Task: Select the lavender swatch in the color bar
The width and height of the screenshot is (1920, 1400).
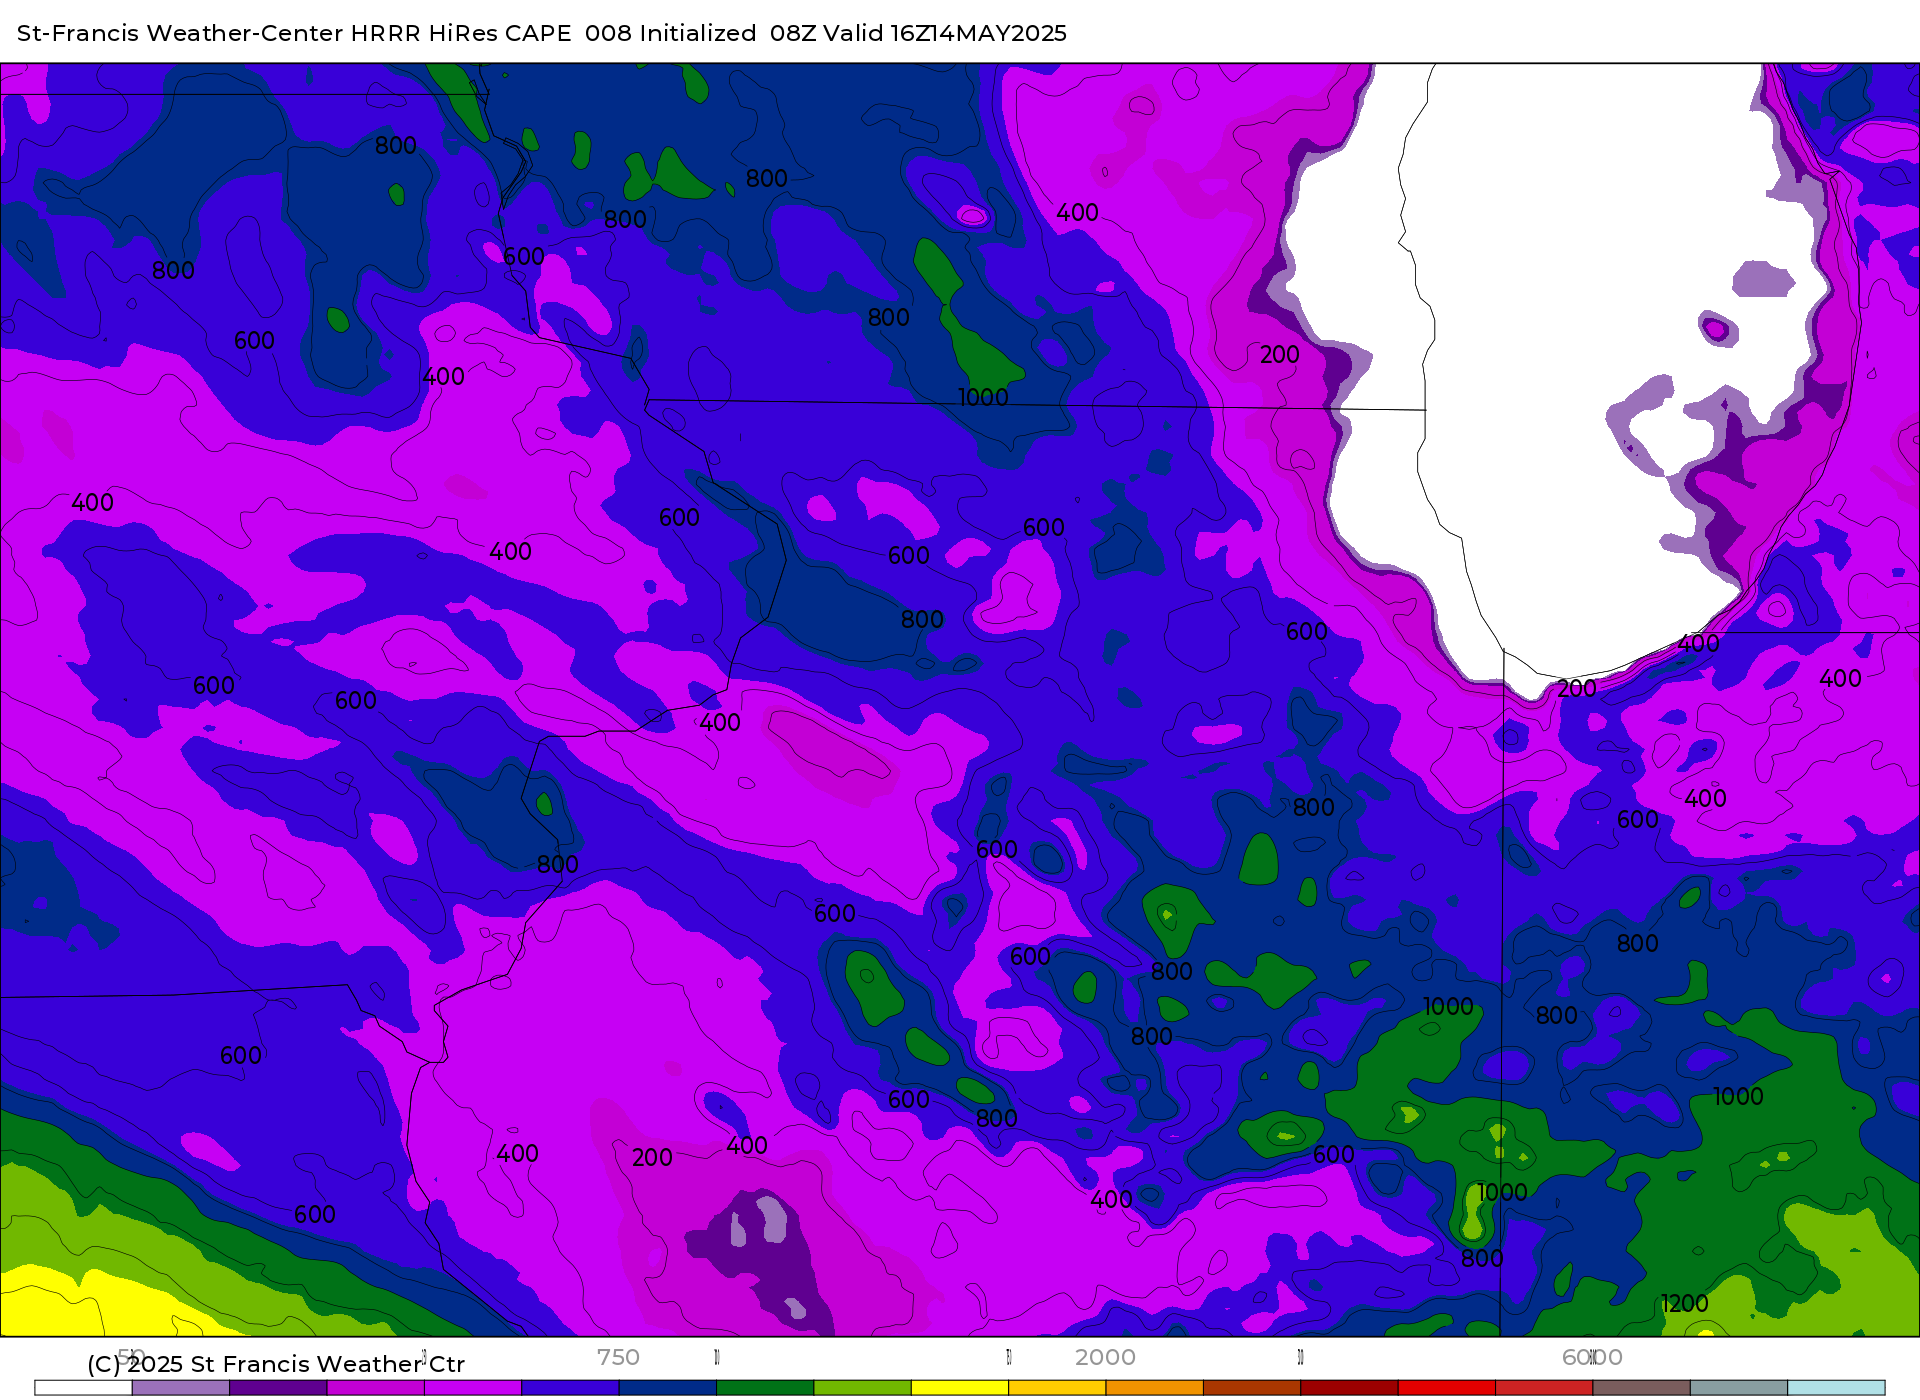Action: [181, 1387]
